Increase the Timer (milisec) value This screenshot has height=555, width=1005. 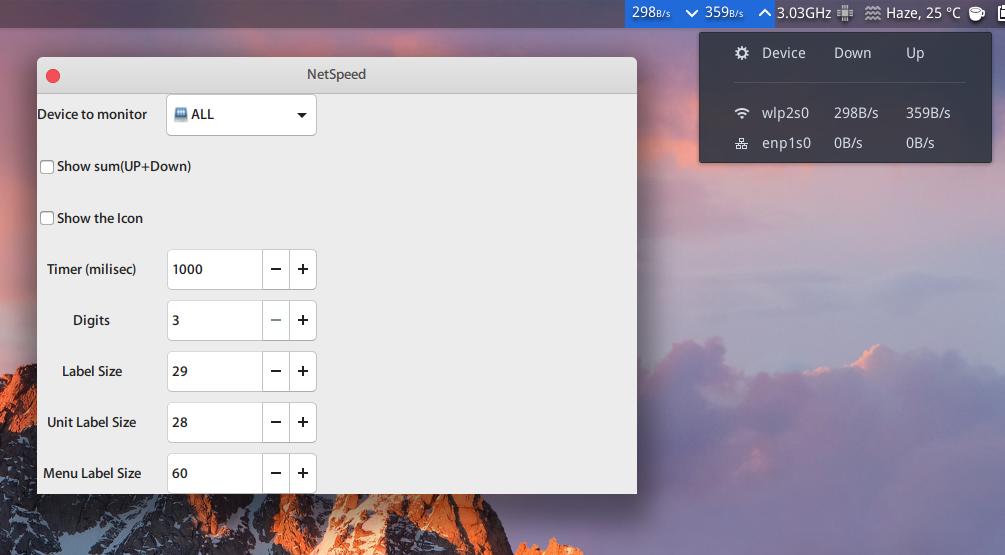pyautogui.click(x=303, y=269)
